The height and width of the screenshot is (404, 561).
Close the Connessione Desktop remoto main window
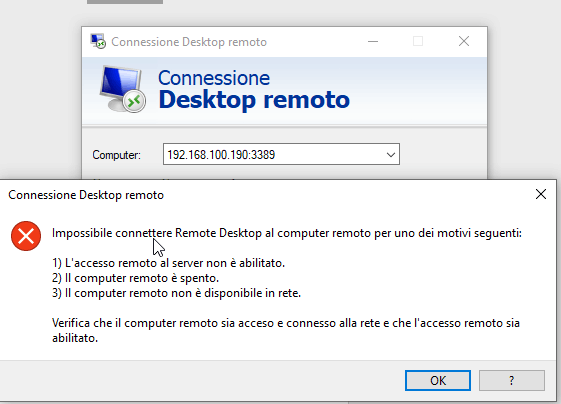coord(464,42)
